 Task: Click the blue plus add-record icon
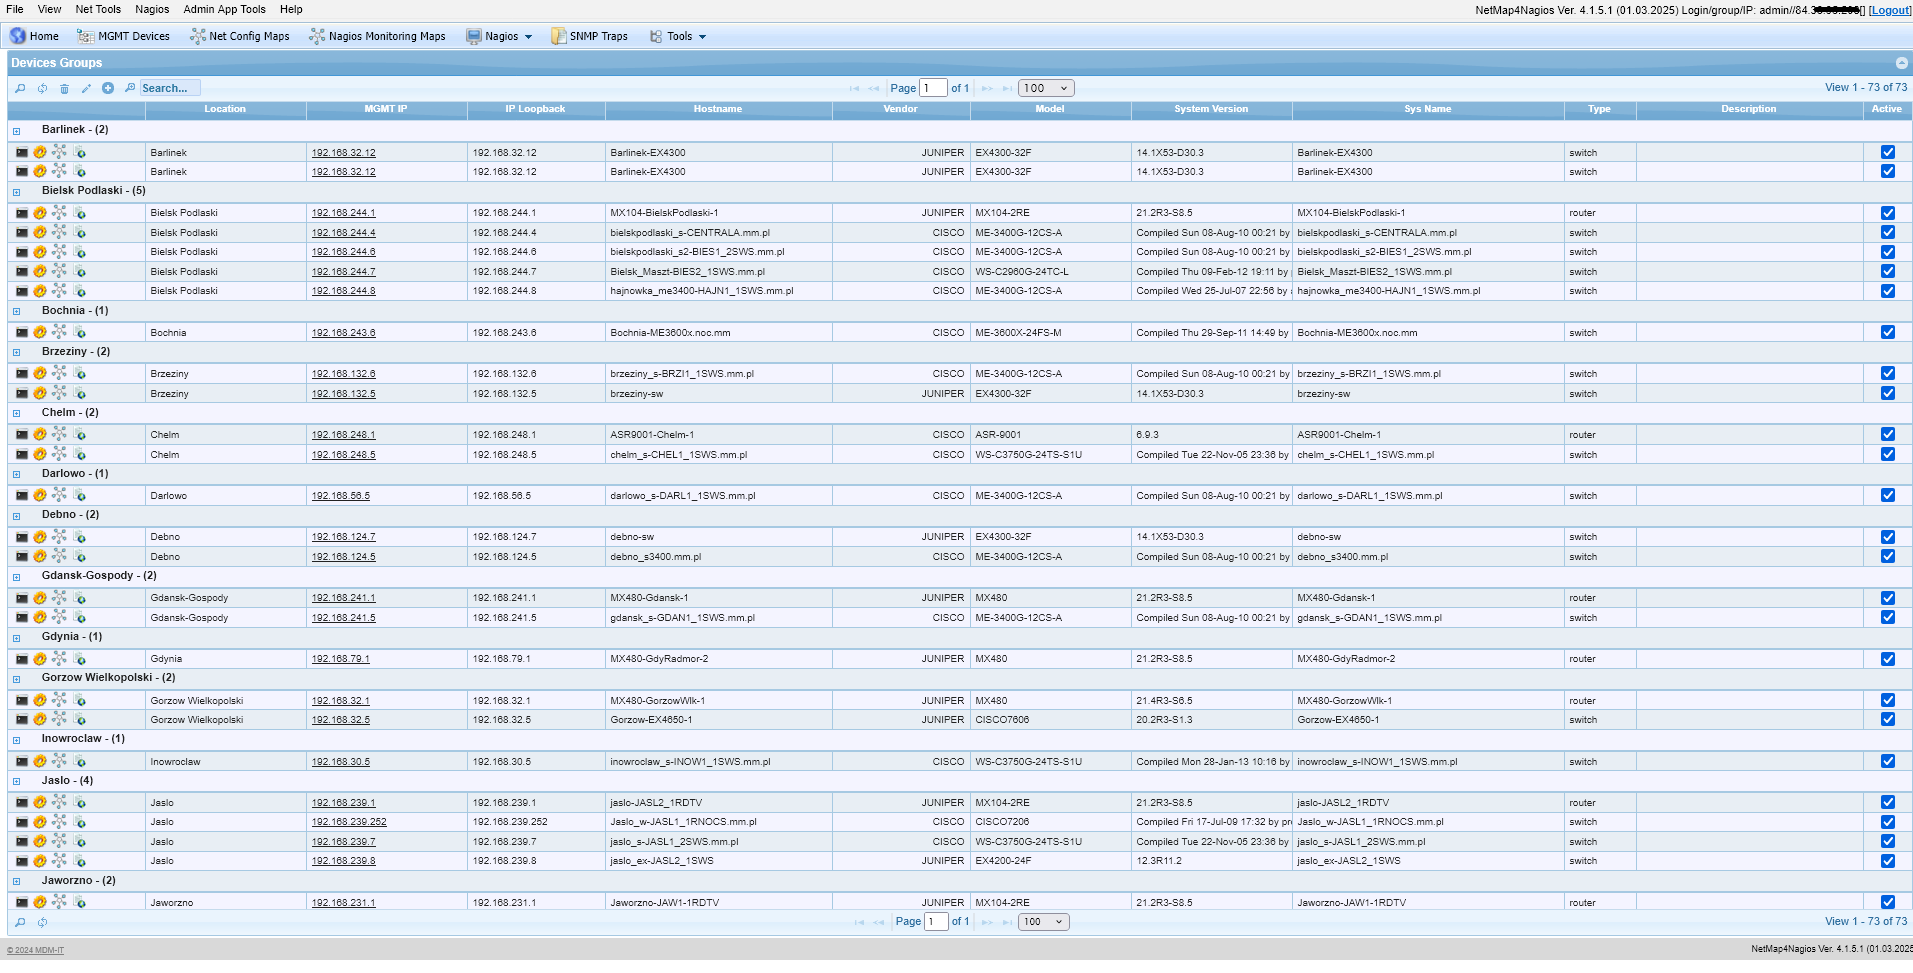[108, 88]
